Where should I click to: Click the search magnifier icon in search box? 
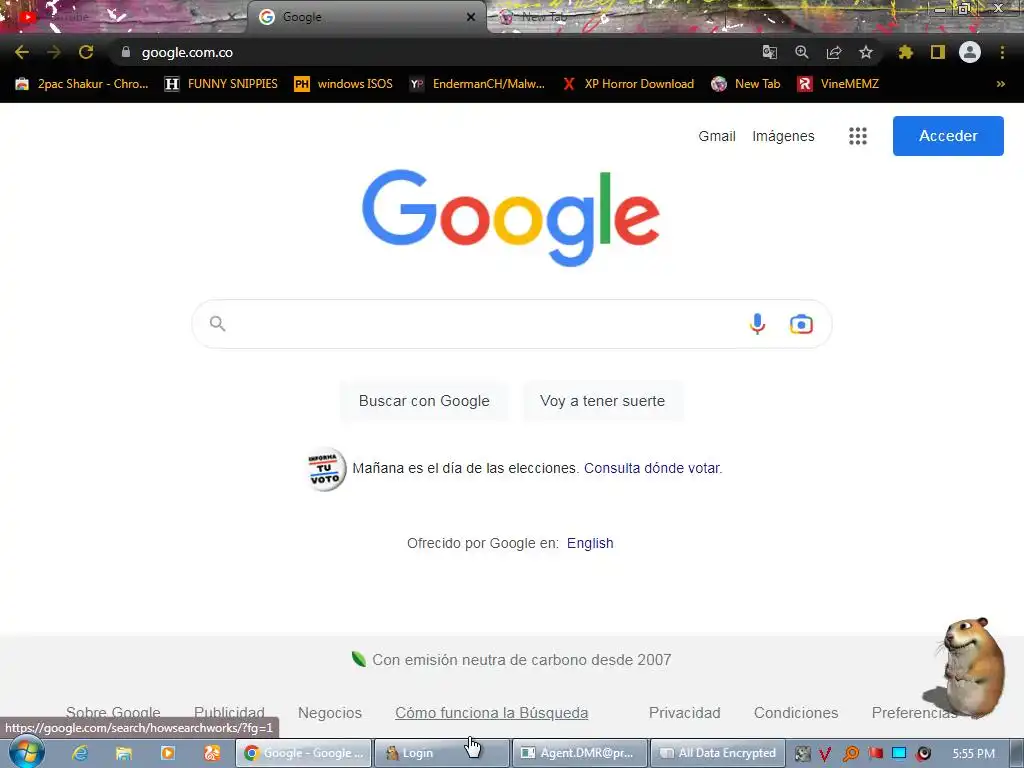point(217,323)
